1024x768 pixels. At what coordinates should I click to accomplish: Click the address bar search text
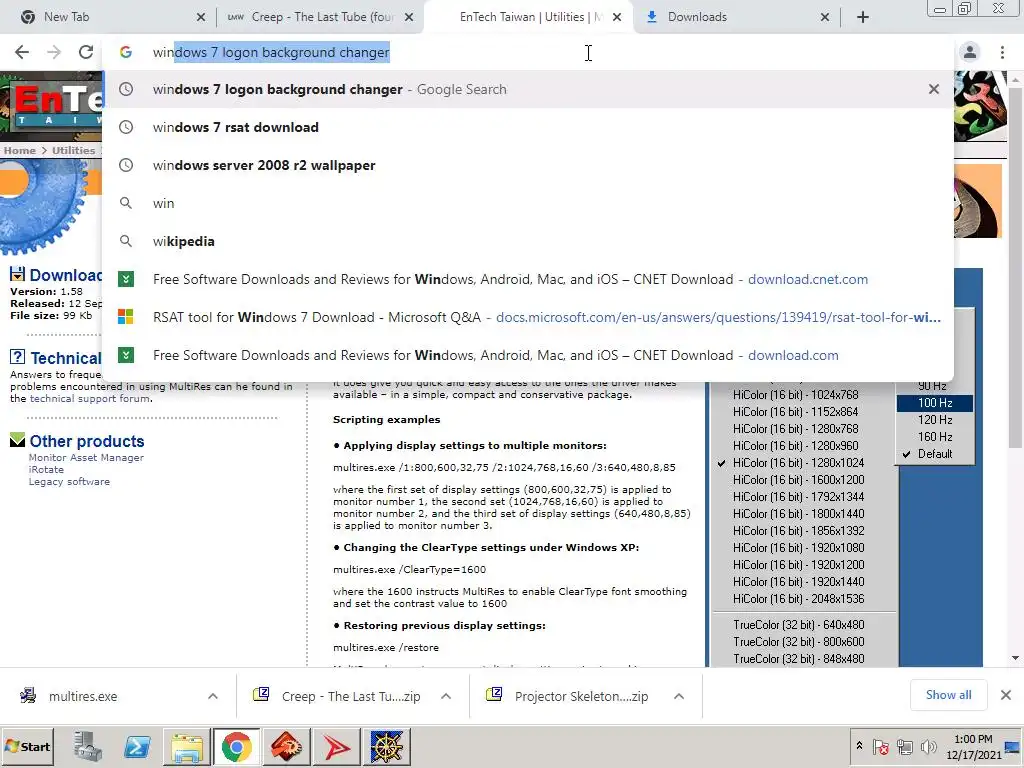tap(271, 52)
